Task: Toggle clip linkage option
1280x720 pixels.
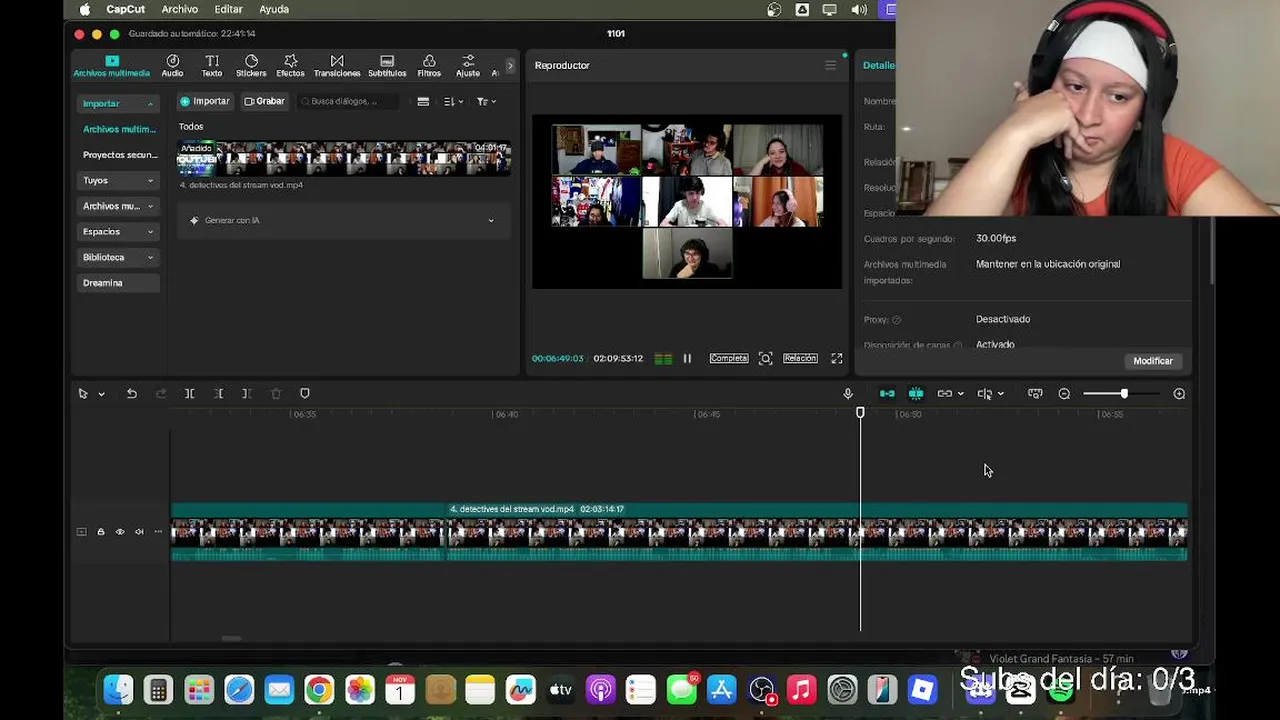Action: pyautogui.click(x=944, y=394)
